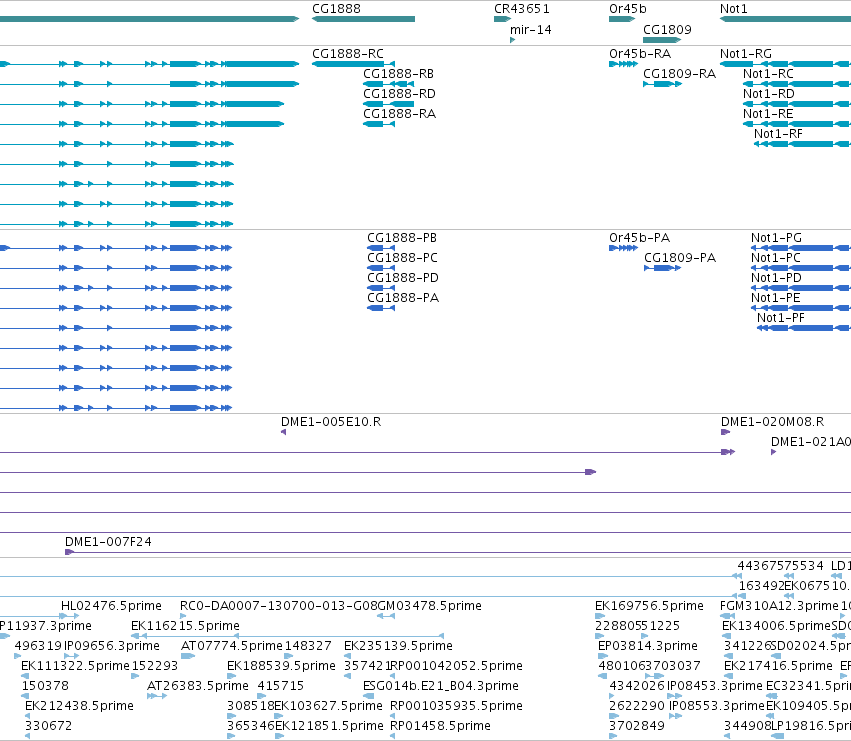Click EST feature 415715
The image size is (851, 741).
pos(262,696)
